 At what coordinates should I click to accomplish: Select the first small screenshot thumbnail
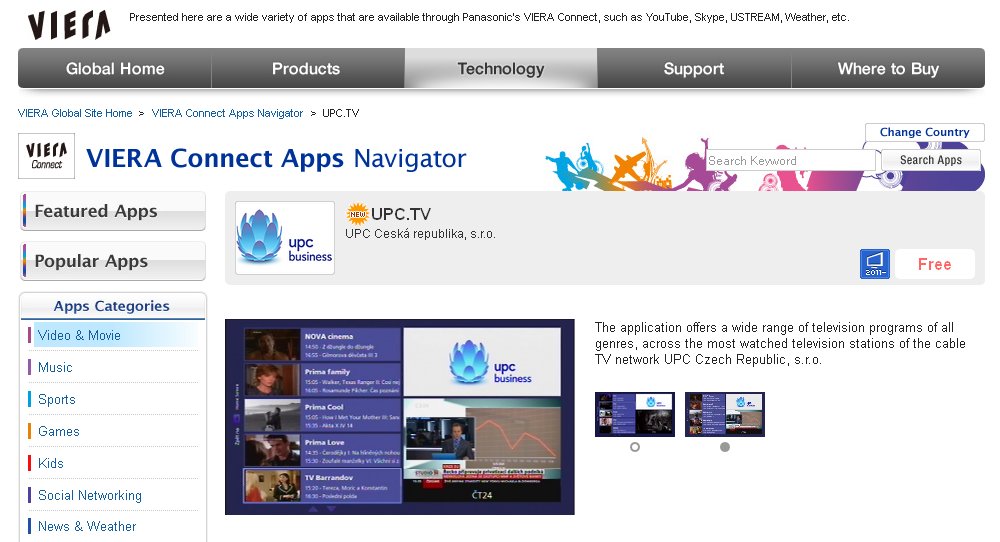pyautogui.click(x=635, y=414)
